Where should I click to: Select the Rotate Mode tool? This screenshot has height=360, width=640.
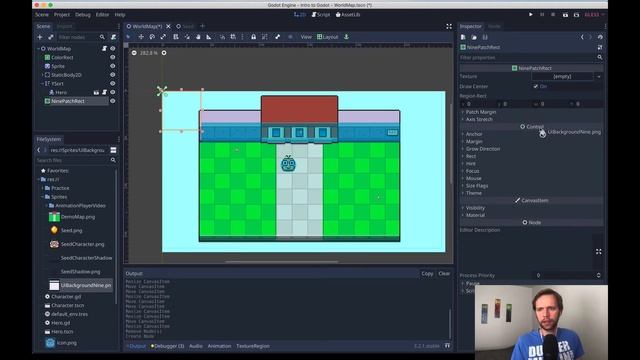[152, 37]
